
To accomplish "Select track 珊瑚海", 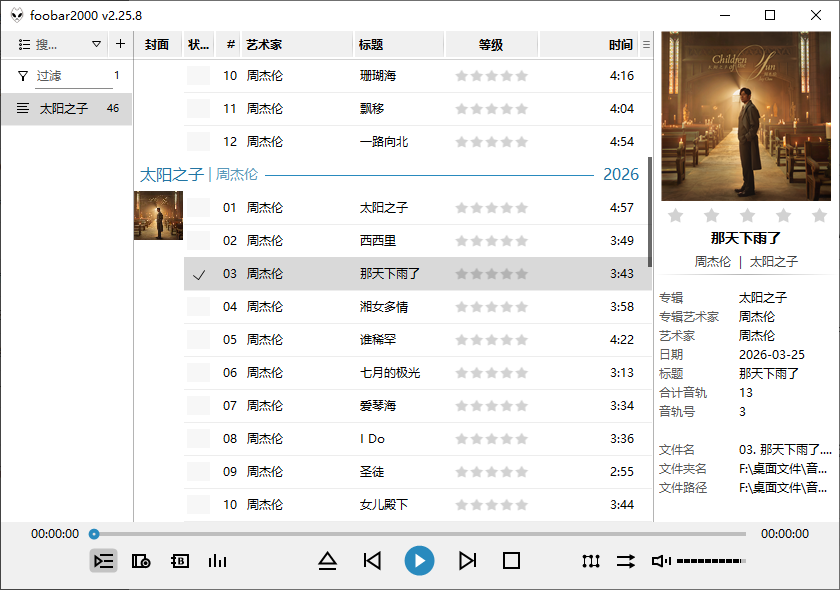I will pyautogui.click(x=418, y=76).
